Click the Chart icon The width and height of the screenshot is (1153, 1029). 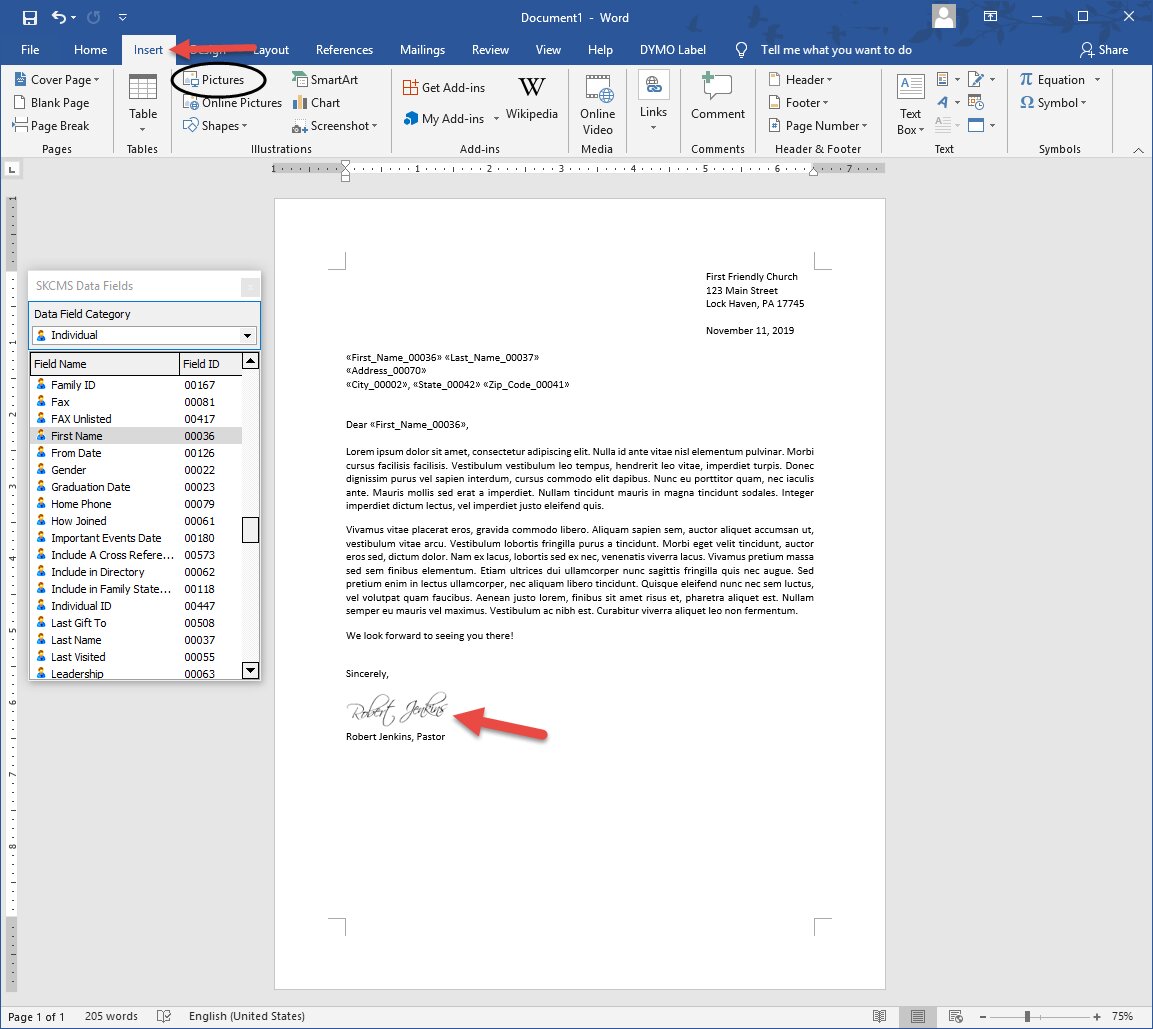coord(316,103)
